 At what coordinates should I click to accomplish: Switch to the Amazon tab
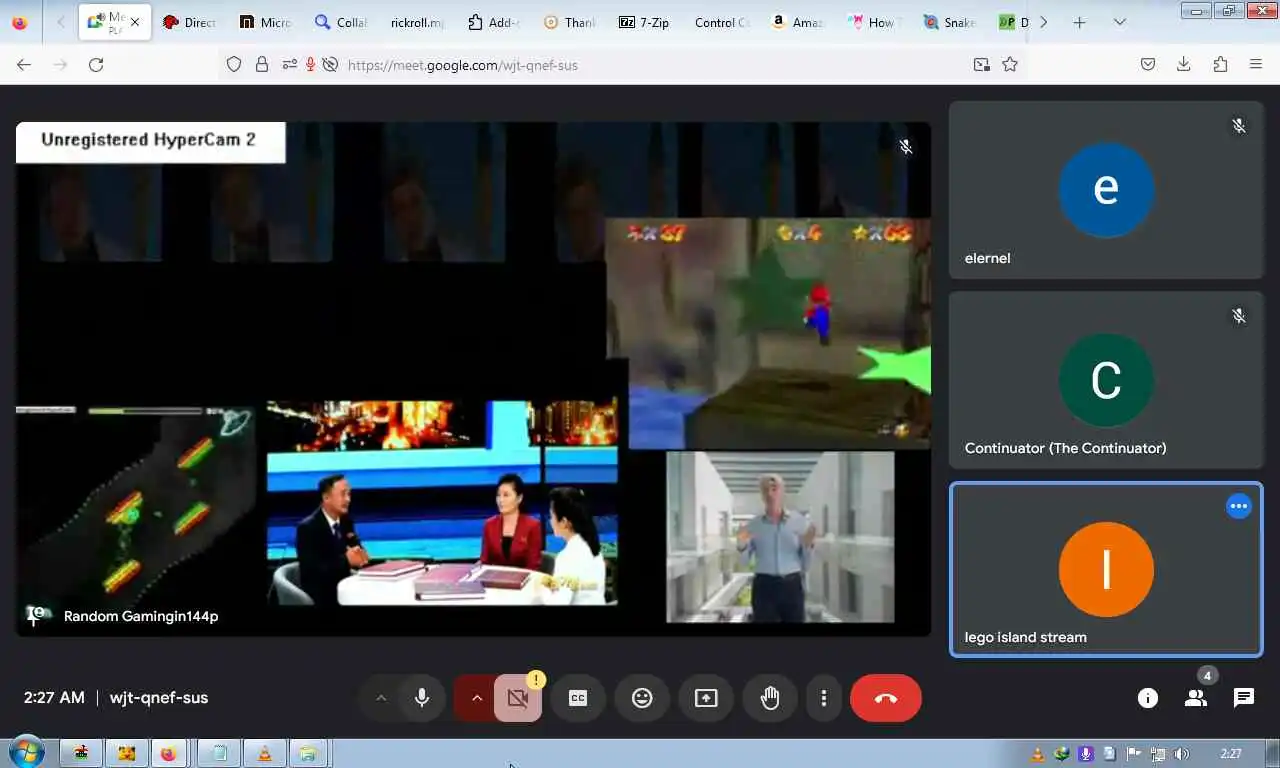796,22
